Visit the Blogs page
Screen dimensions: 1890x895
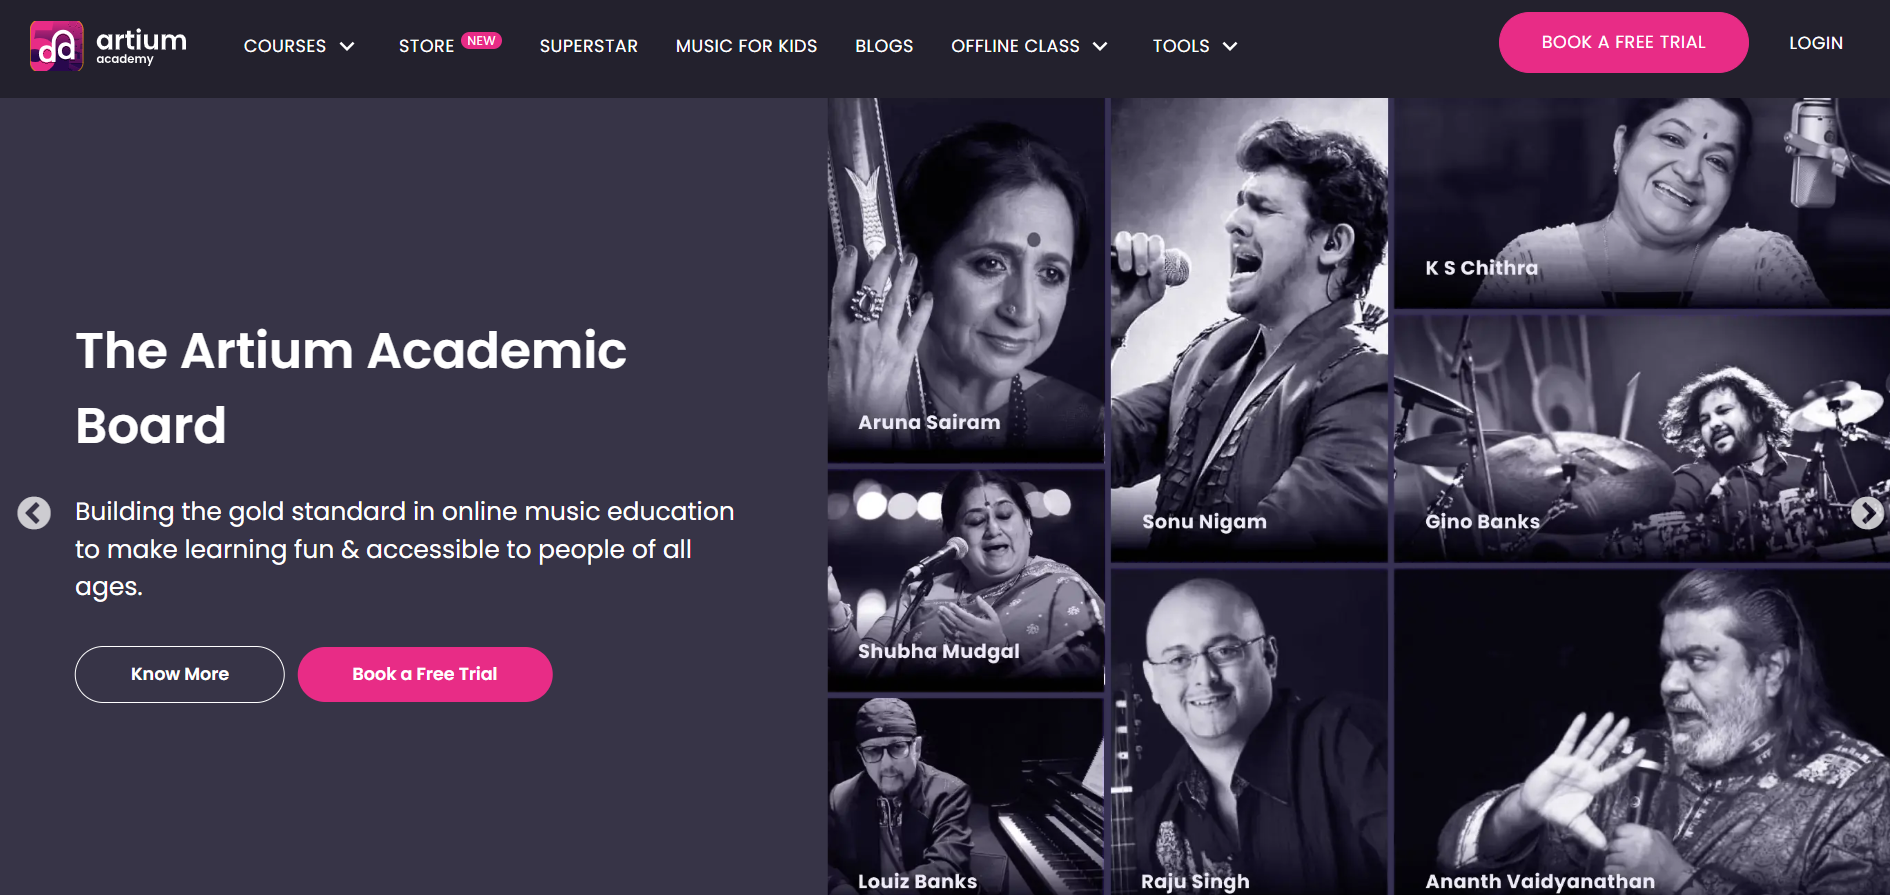coord(884,46)
